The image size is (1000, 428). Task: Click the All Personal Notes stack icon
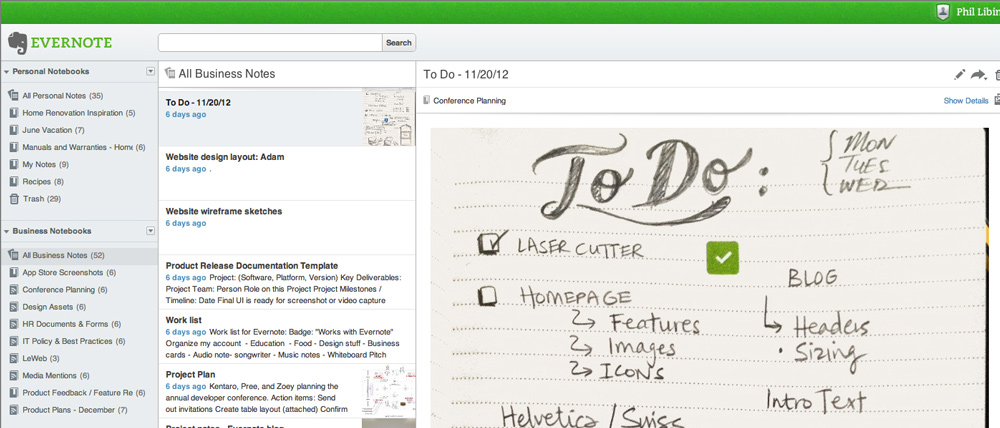[x=13, y=96]
